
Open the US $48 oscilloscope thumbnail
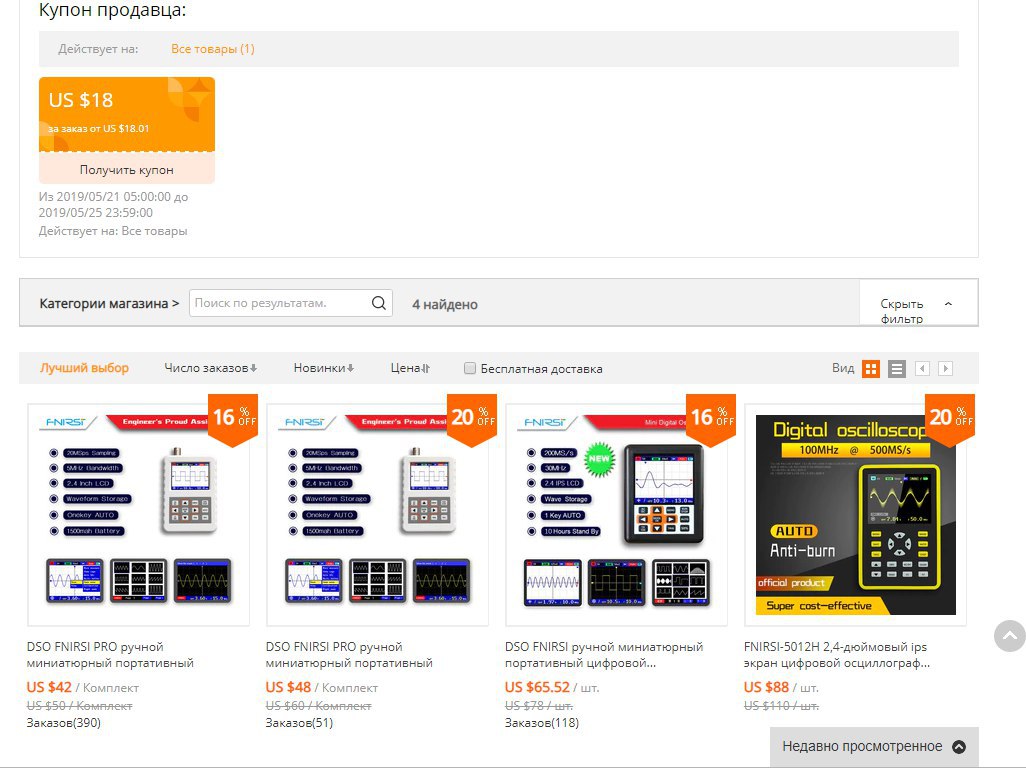point(377,514)
